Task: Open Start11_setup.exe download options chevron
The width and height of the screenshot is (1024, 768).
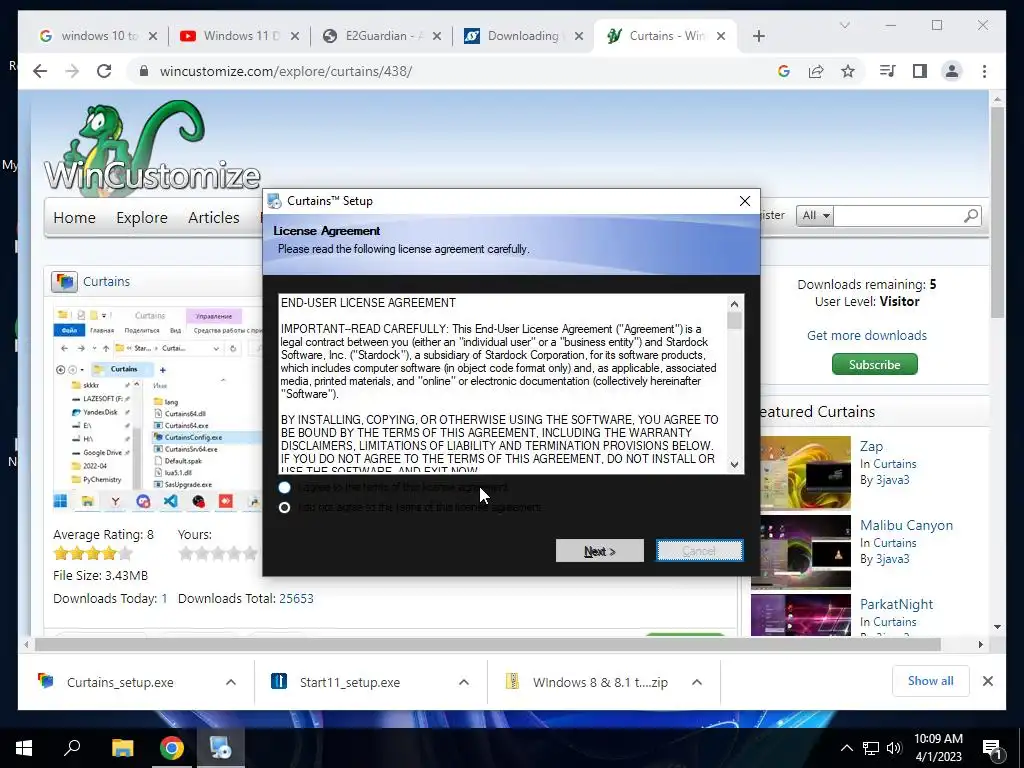Action: 464,682
